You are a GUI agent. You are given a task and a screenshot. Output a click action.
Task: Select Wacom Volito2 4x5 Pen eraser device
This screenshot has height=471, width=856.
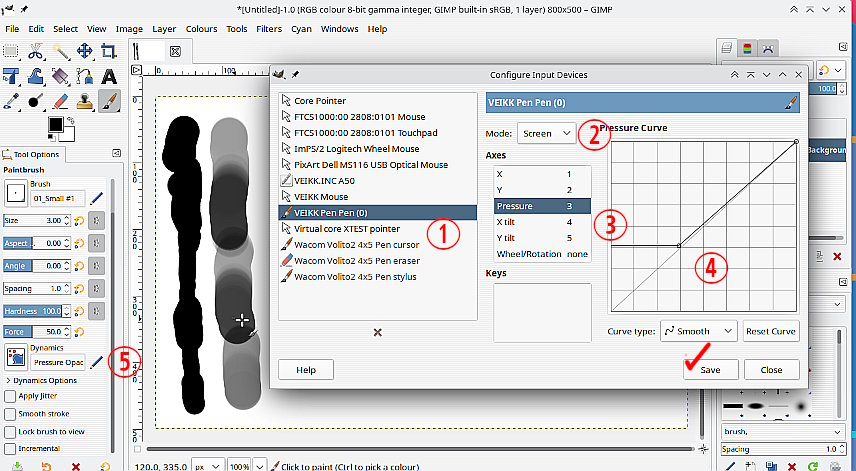tap(378, 261)
